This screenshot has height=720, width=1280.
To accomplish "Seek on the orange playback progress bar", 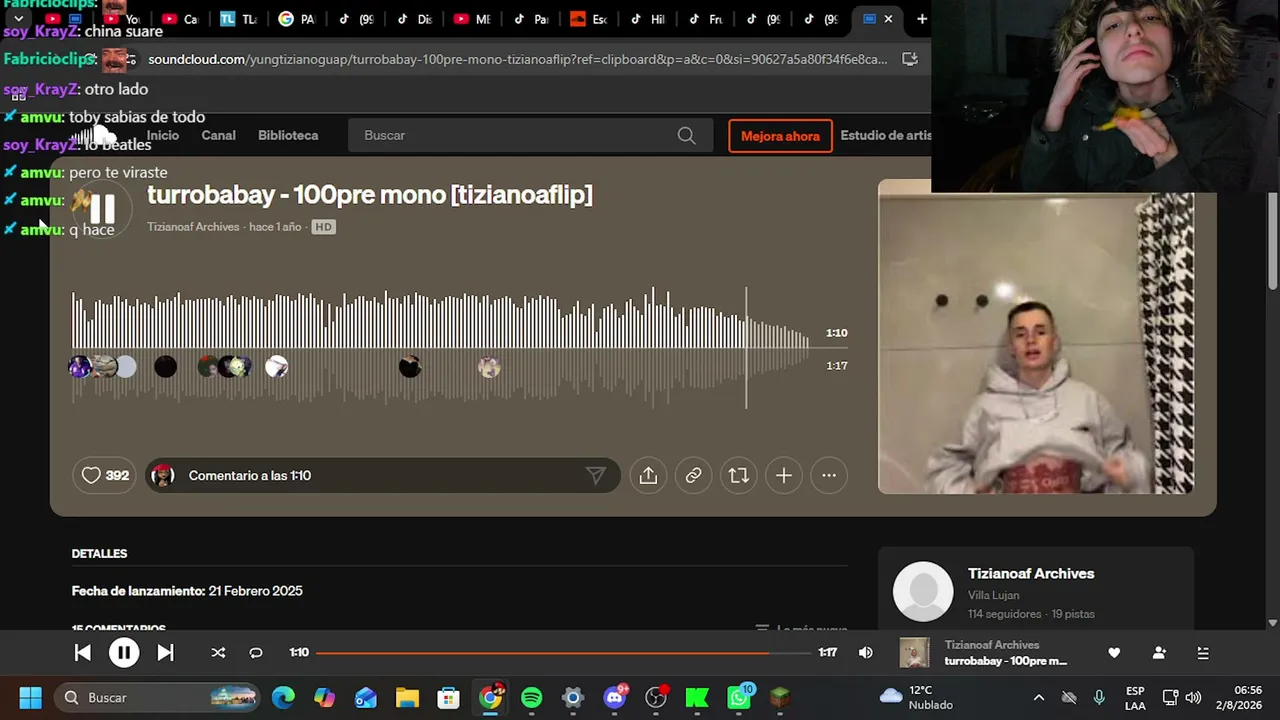I will pyautogui.click(x=564, y=653).
